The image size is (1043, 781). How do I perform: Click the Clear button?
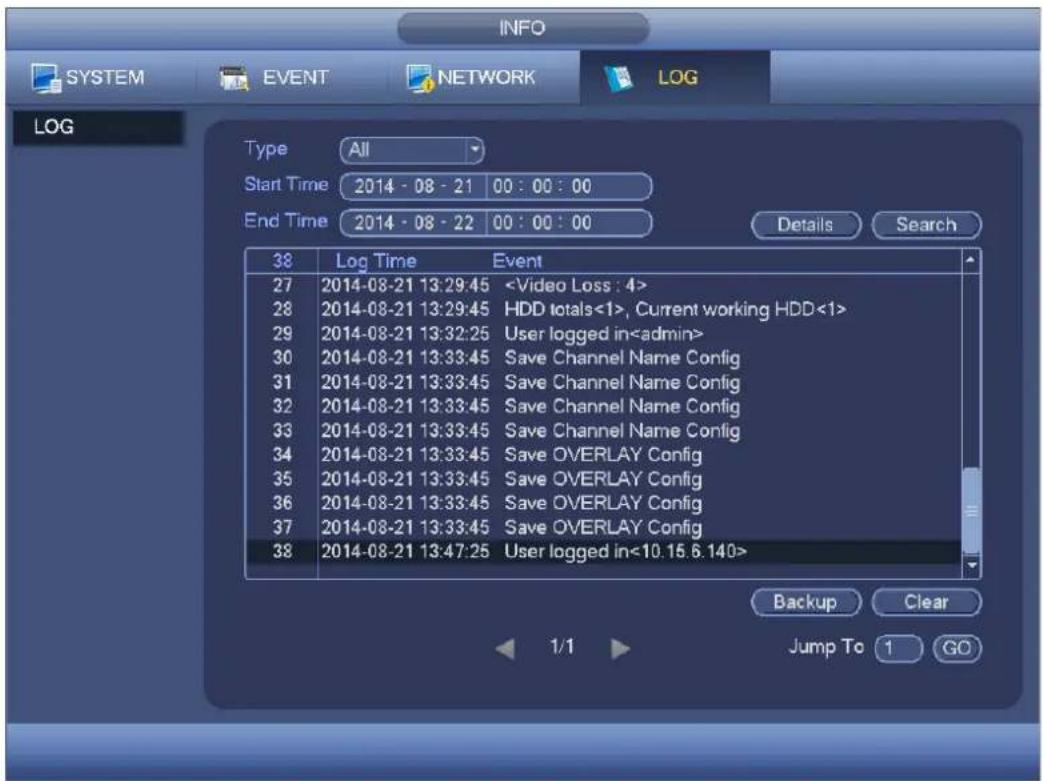(x=926, y=603)
